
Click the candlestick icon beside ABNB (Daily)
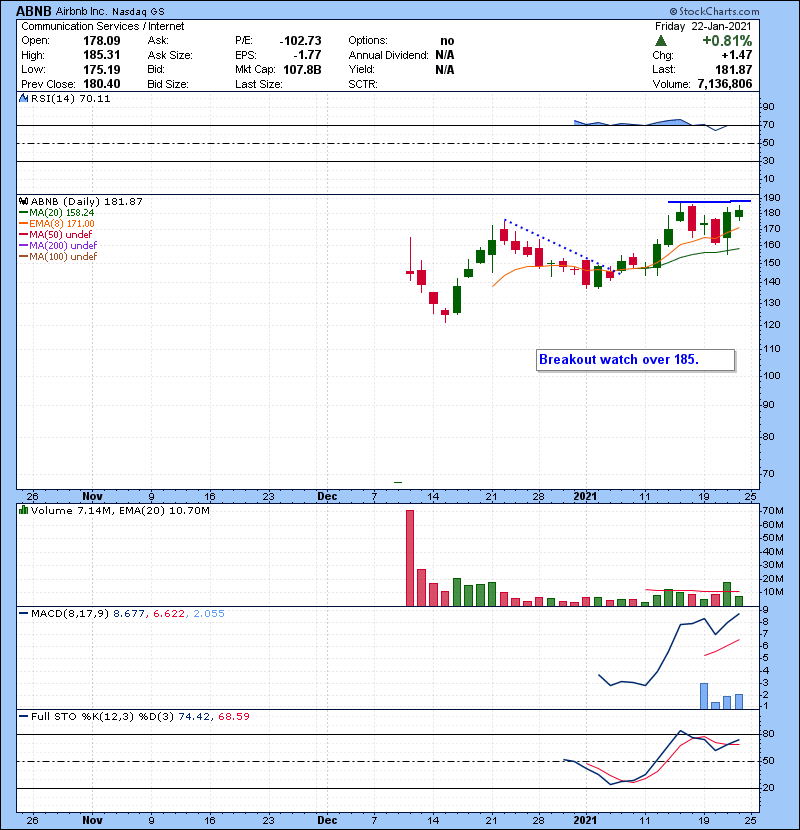click(24, 201)
